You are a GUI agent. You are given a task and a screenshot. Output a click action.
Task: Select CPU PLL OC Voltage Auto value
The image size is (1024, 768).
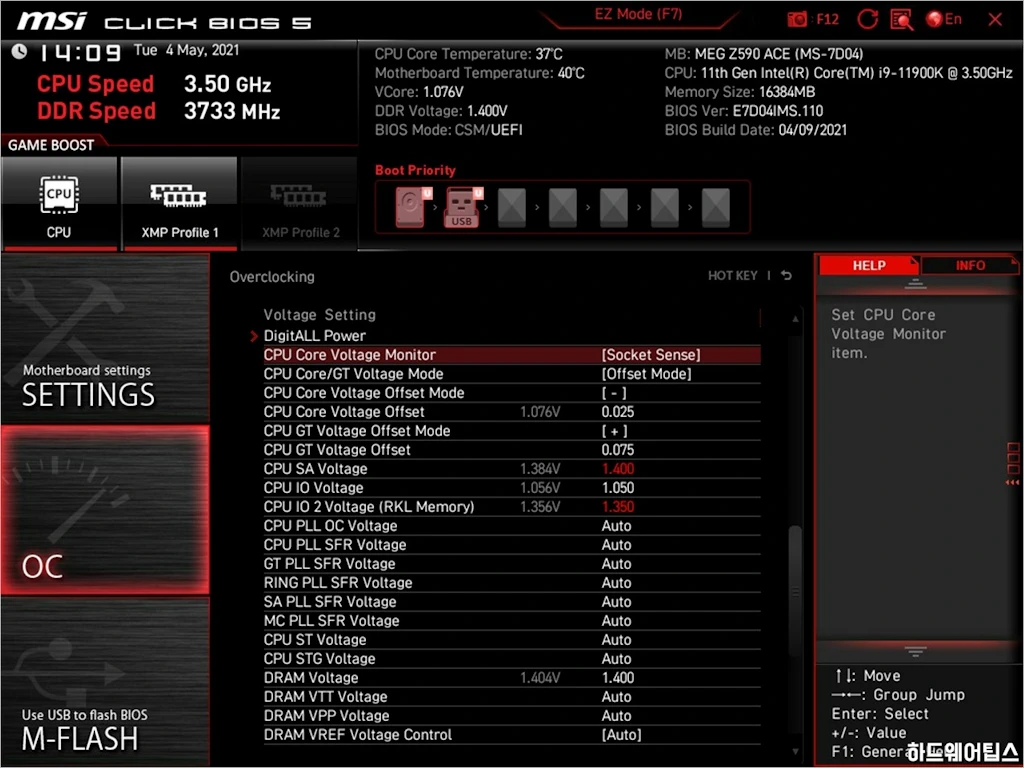click(x=616, y=526)
